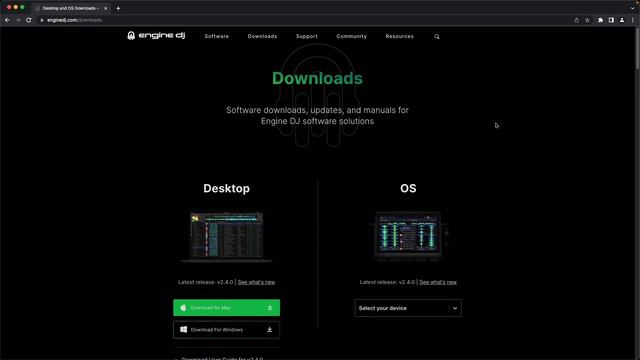Open the extensions puzzle icon

click(x=600, y=20)
